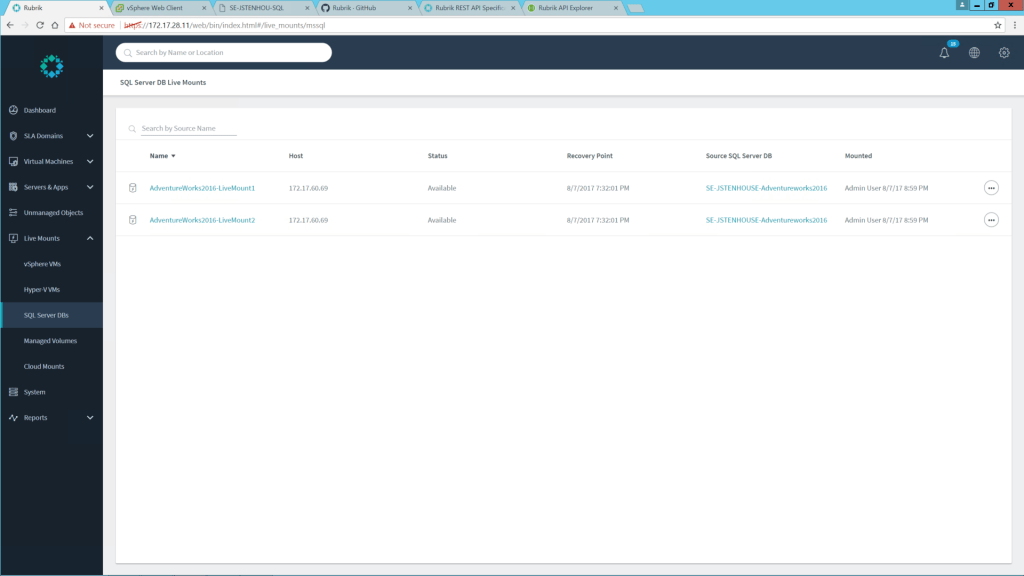
Task: Select vSphere VMs in sidebar
Action: click(x=42, y=264)
